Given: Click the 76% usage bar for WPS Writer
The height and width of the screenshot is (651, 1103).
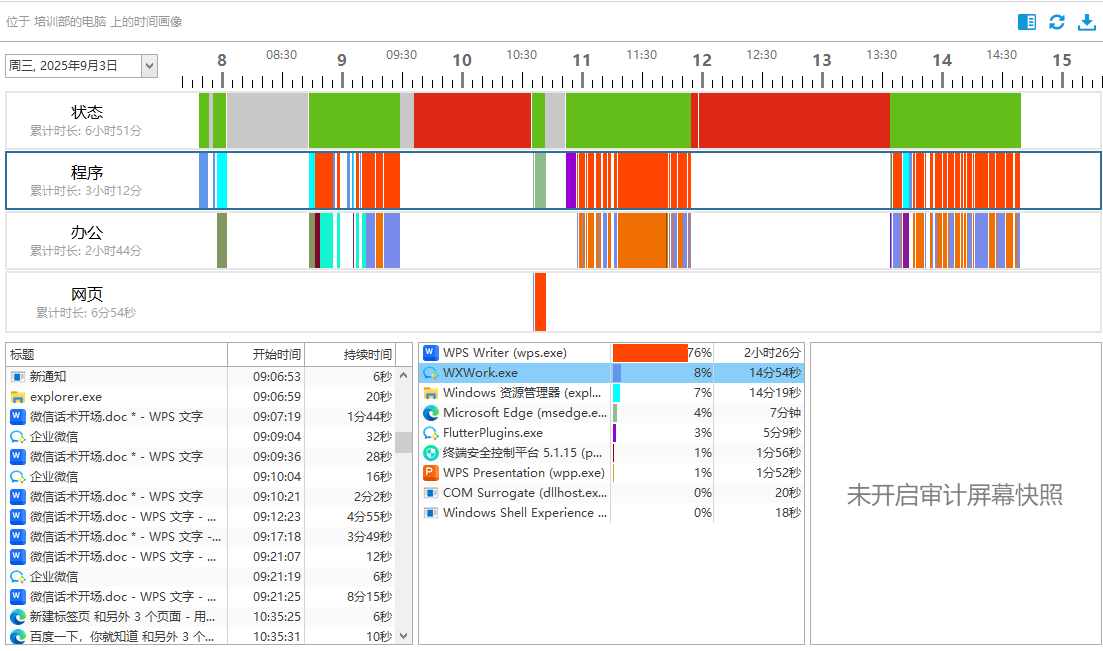Looking at the screenshot, I should pyautogui.click(x=650, y=353).
